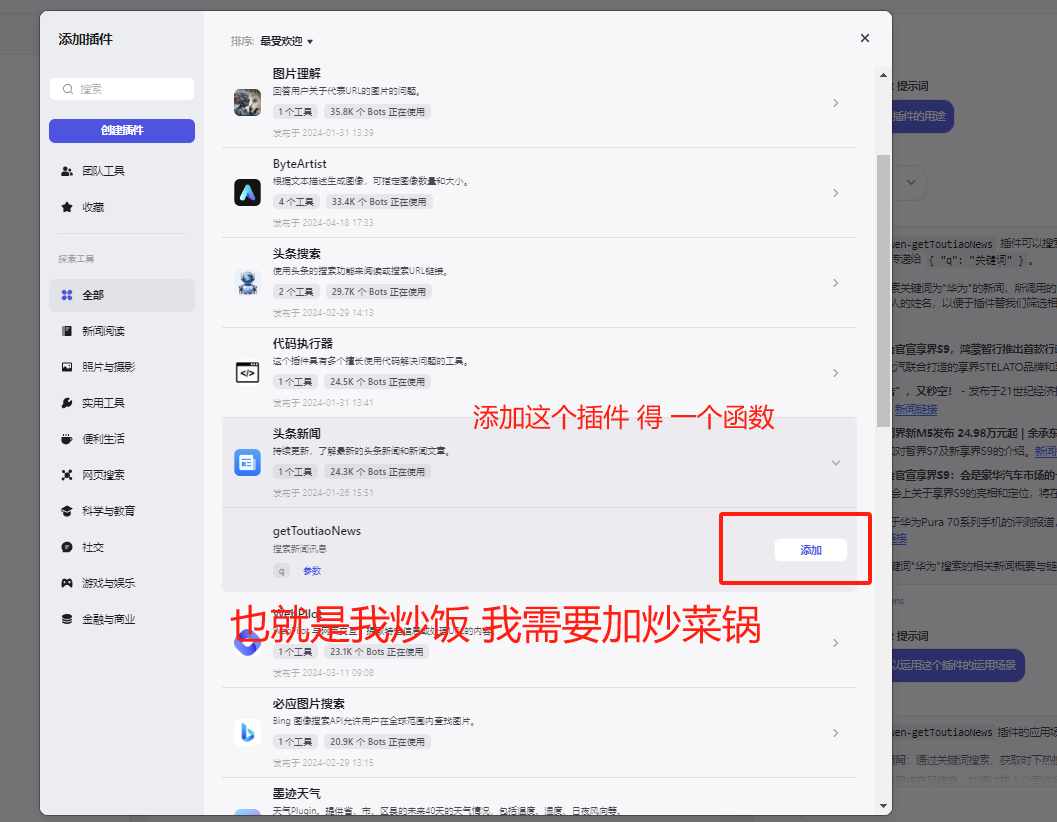Click the 头条搜索 robot plugin icon

[247, 283]
